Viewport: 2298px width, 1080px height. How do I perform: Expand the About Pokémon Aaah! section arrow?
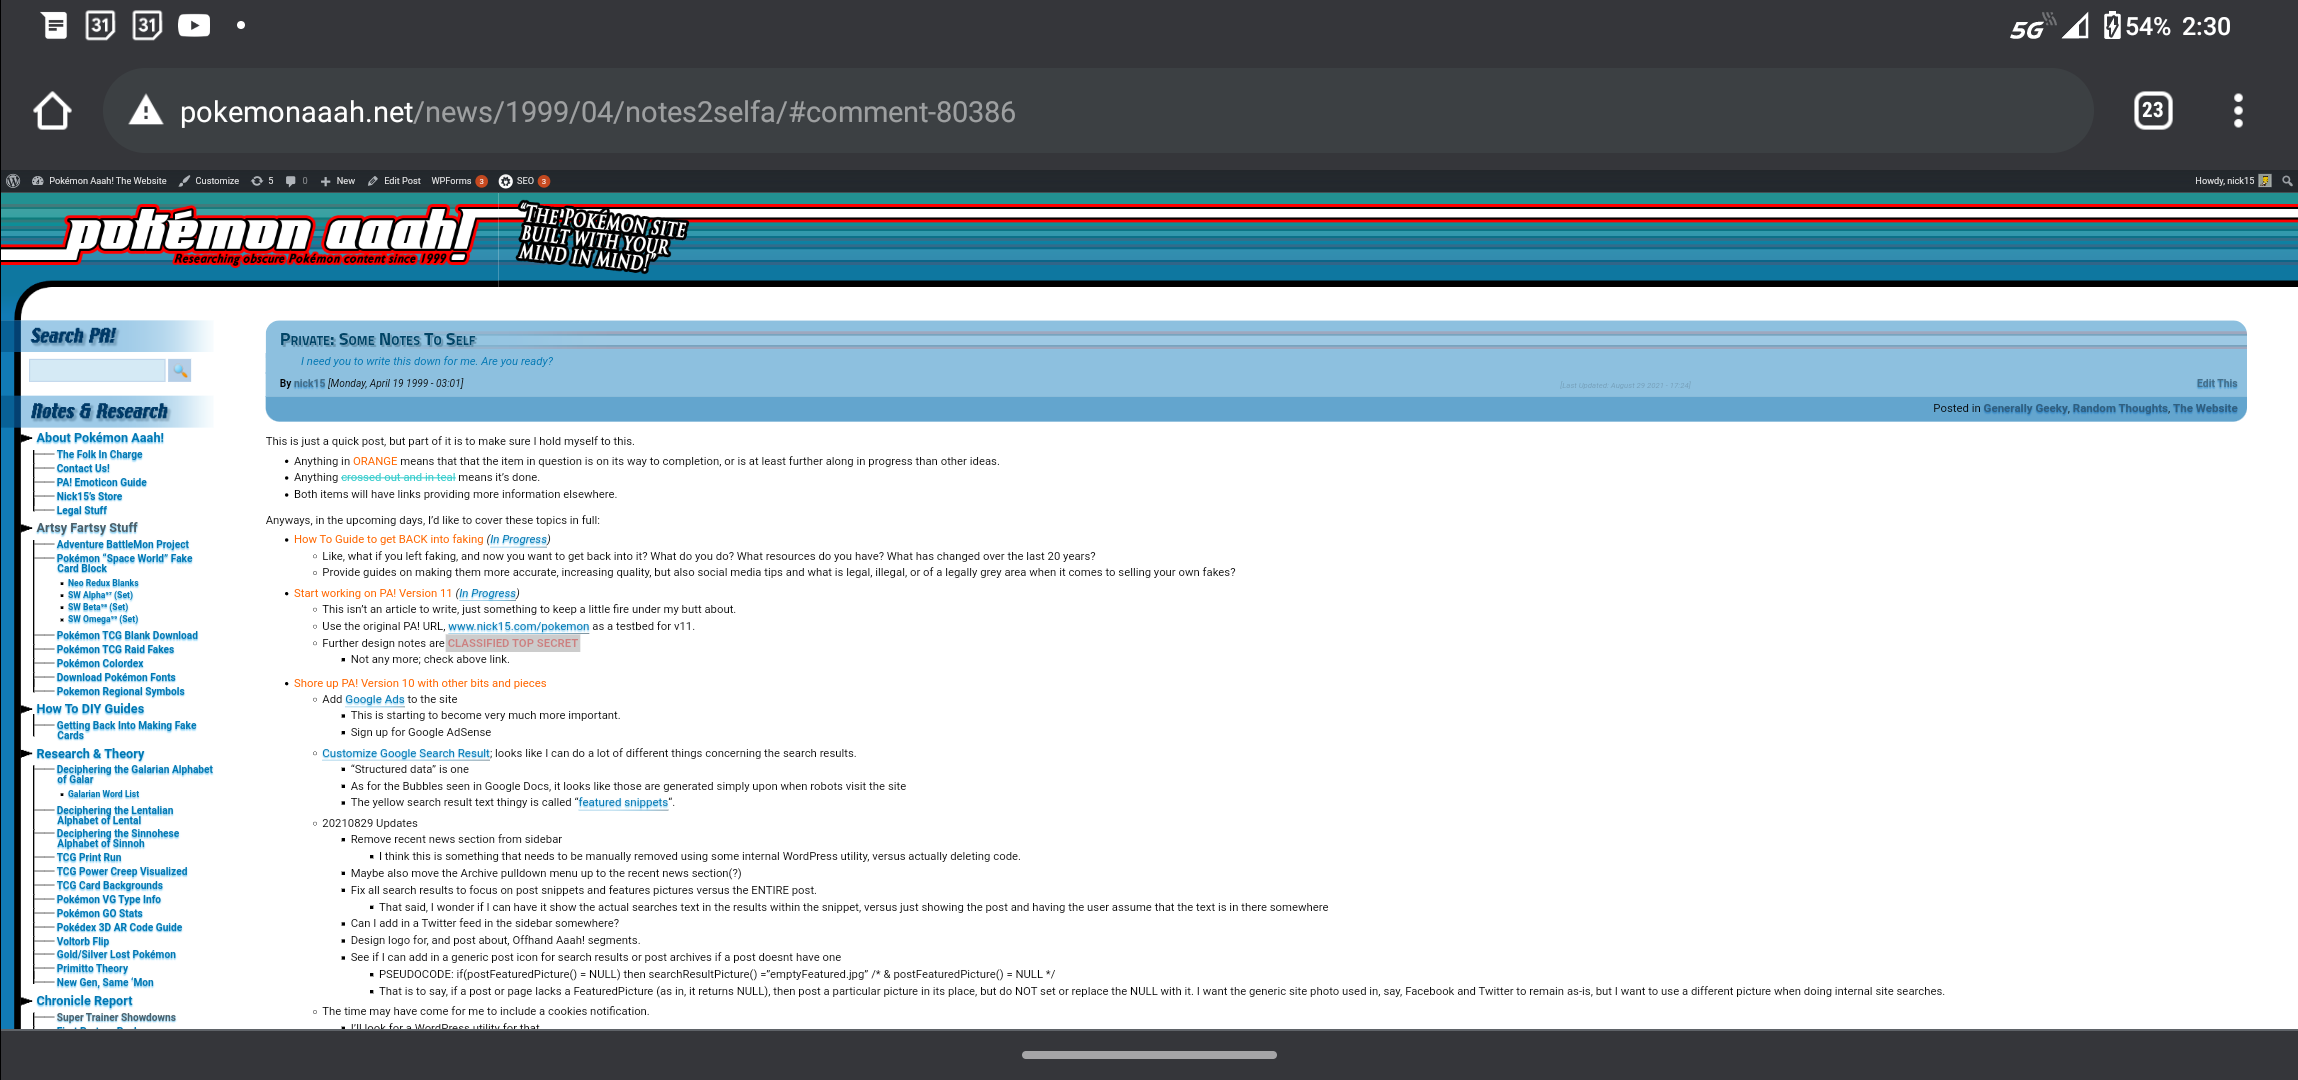tap(25, 438)
